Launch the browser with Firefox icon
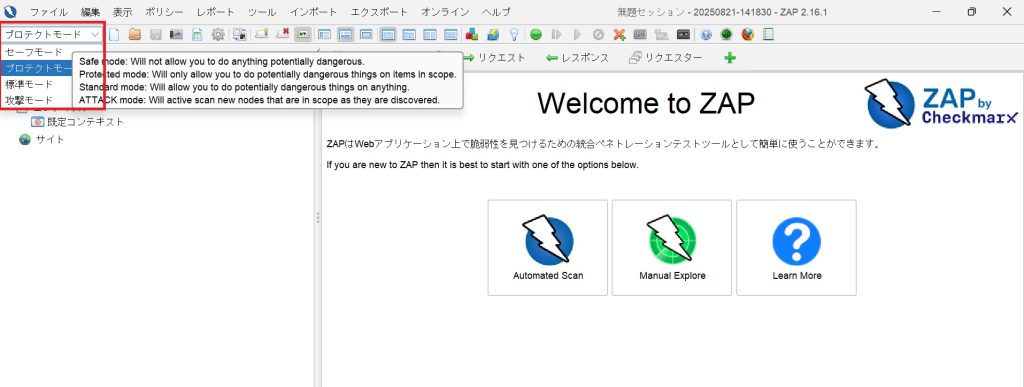This screenshot has height=387, width=1024. 747,35
